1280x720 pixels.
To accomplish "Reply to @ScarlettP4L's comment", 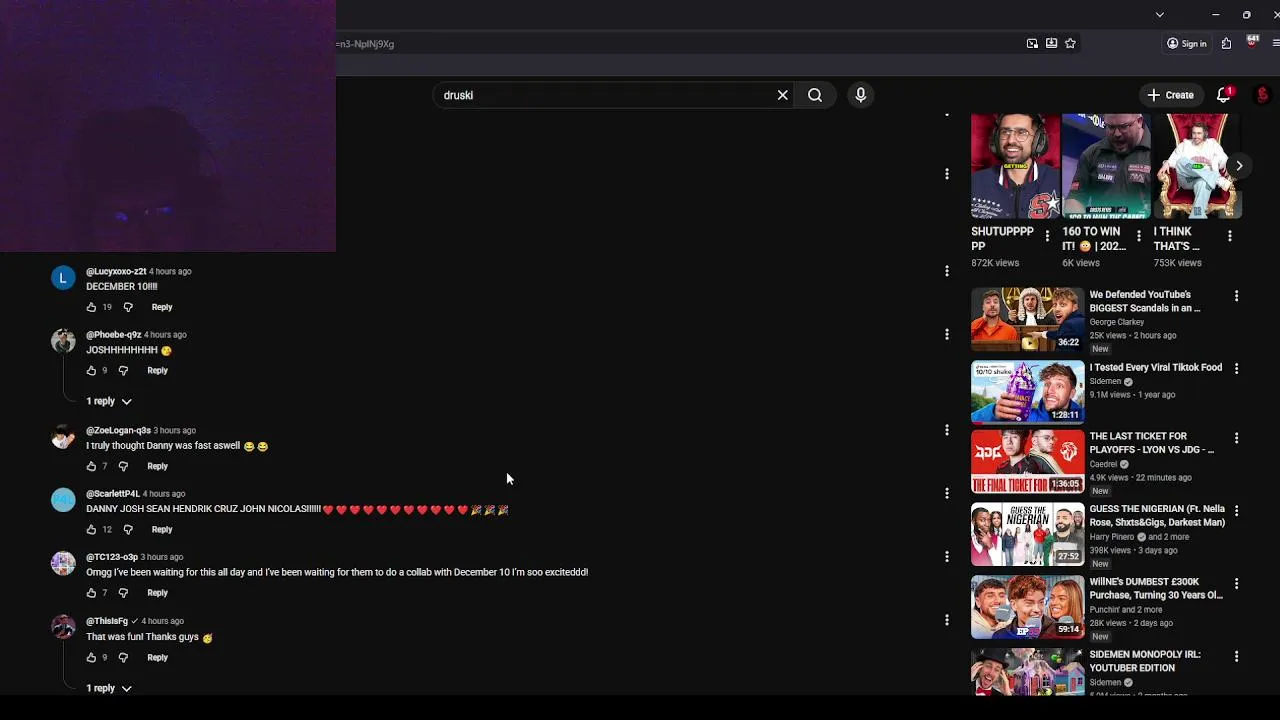I will click(x=162, y=530).
